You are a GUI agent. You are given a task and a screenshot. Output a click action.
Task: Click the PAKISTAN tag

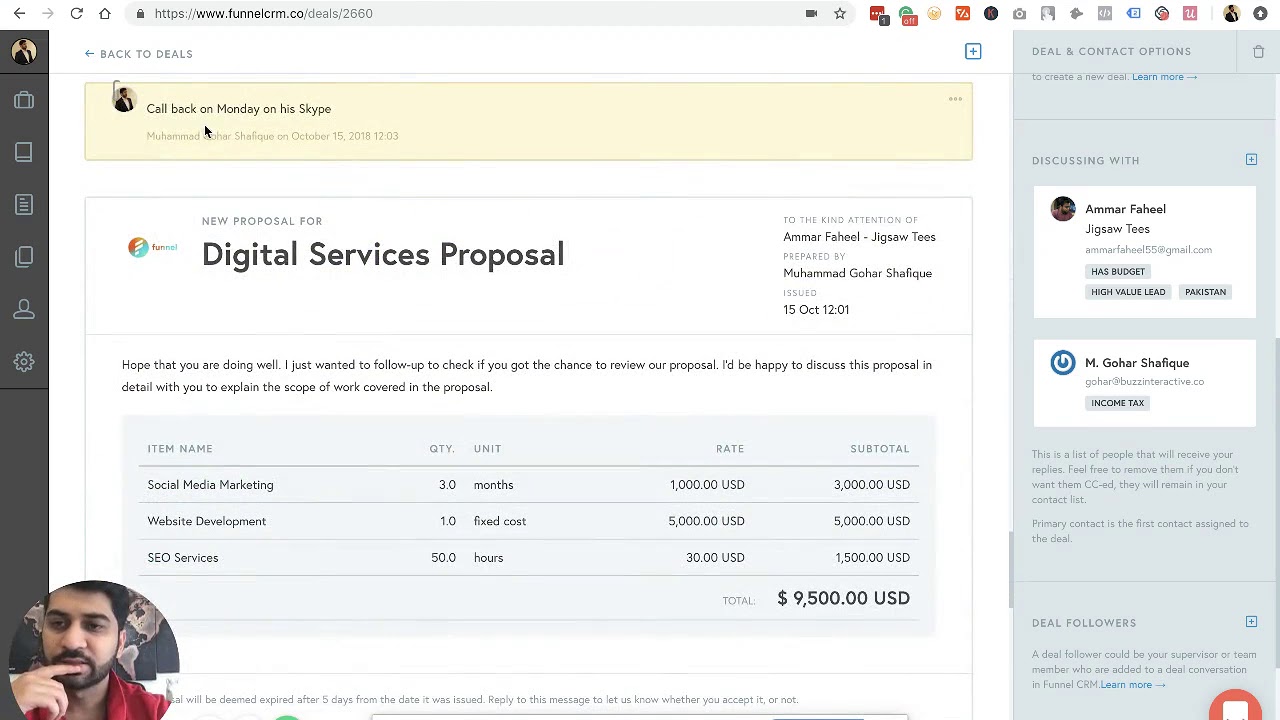[1205, 292]
